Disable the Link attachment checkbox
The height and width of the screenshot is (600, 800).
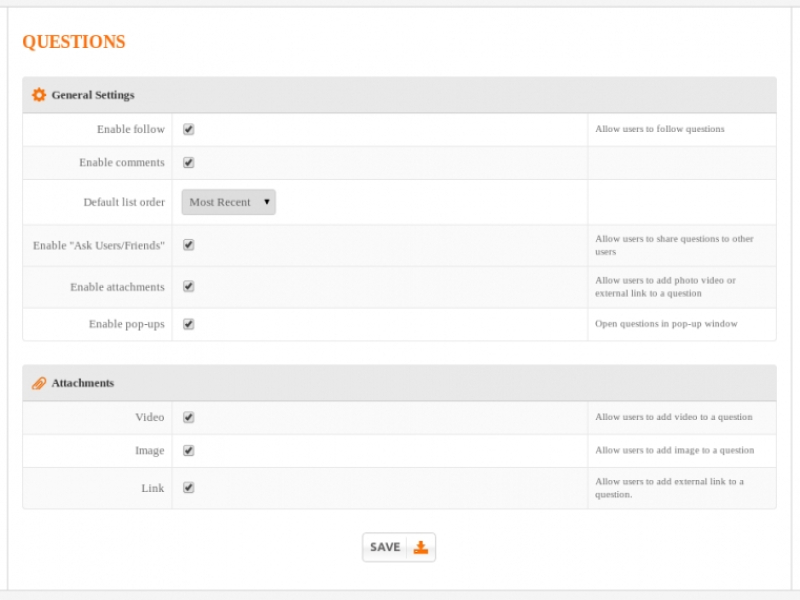tap(188, 488)
